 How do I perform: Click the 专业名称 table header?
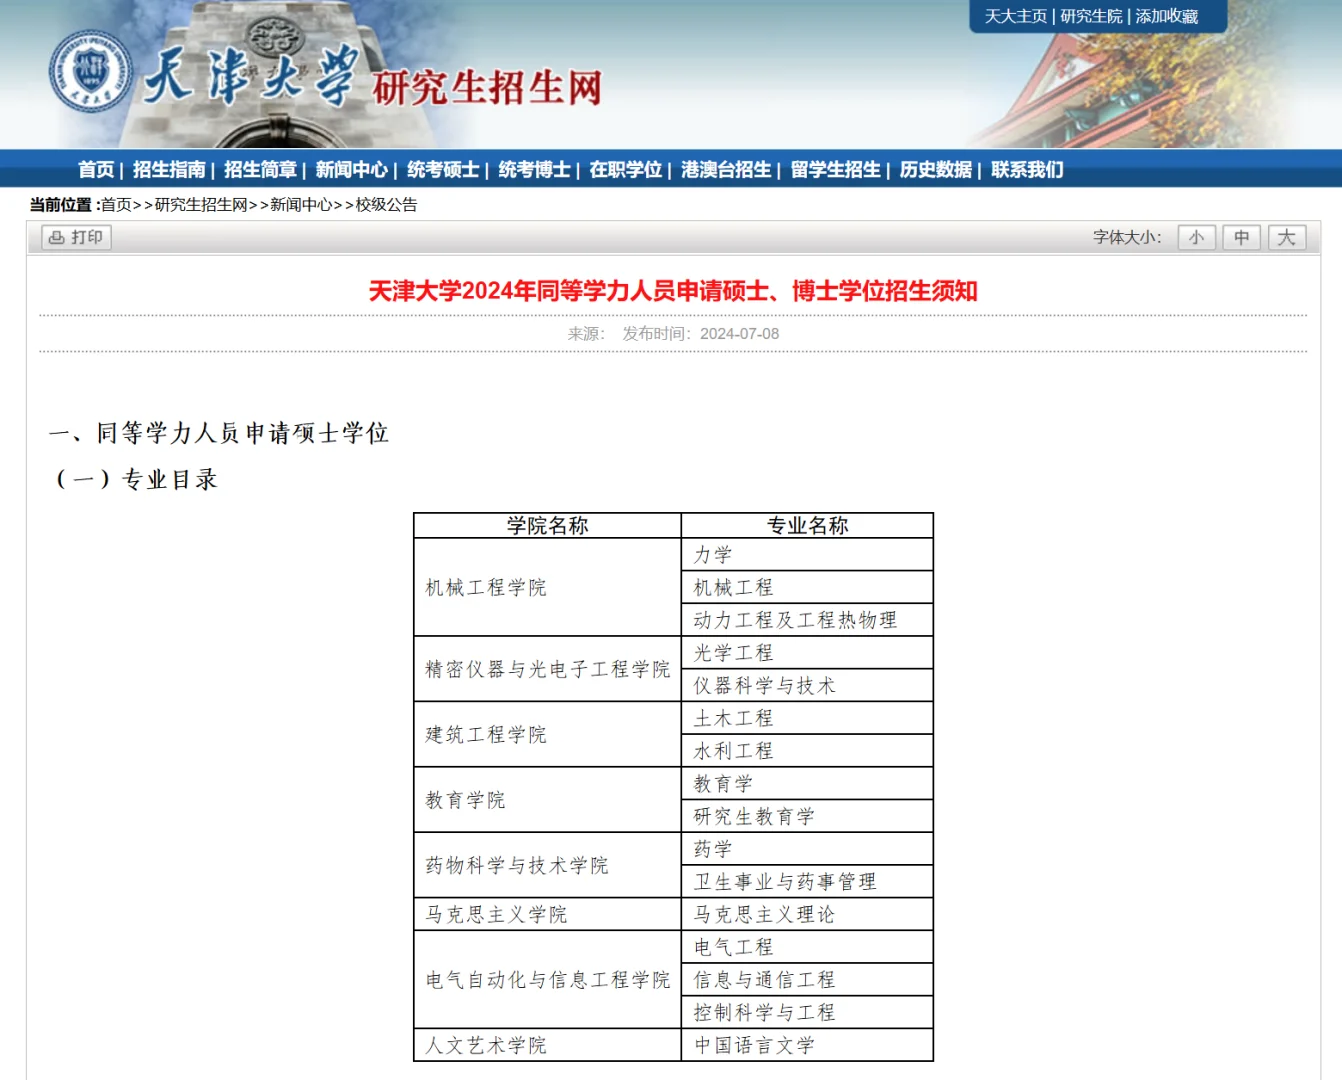(x=807, y=526)
